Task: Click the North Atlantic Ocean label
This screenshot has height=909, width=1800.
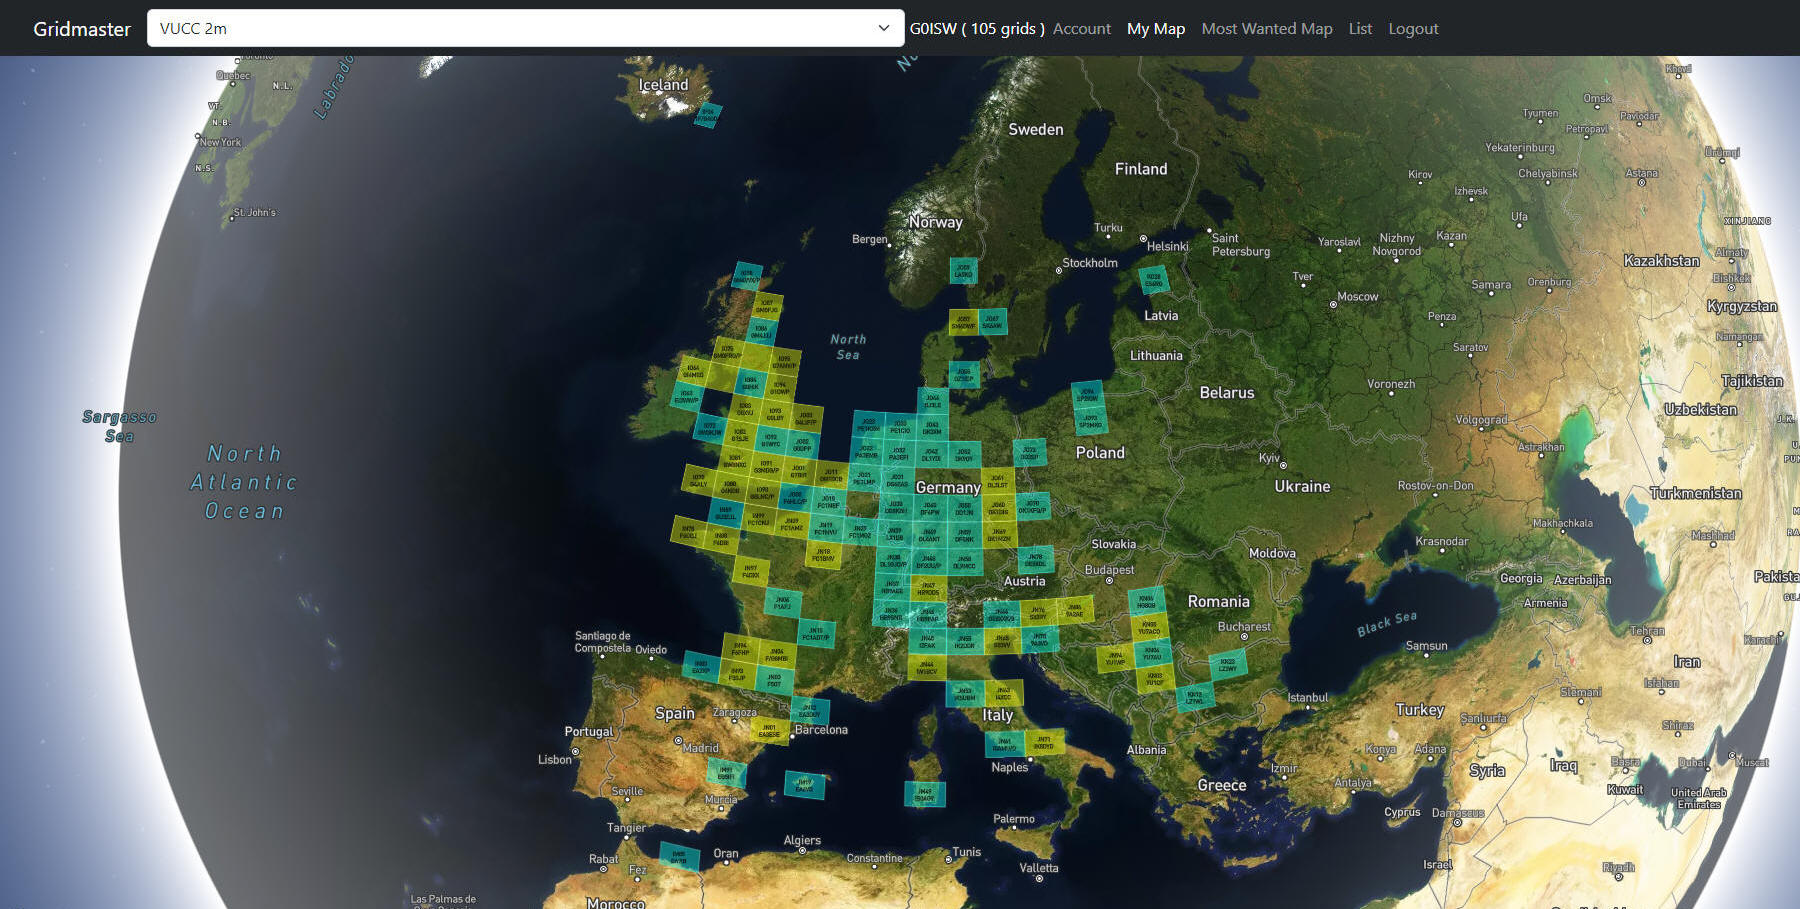Action: click(x=245, y=483)
